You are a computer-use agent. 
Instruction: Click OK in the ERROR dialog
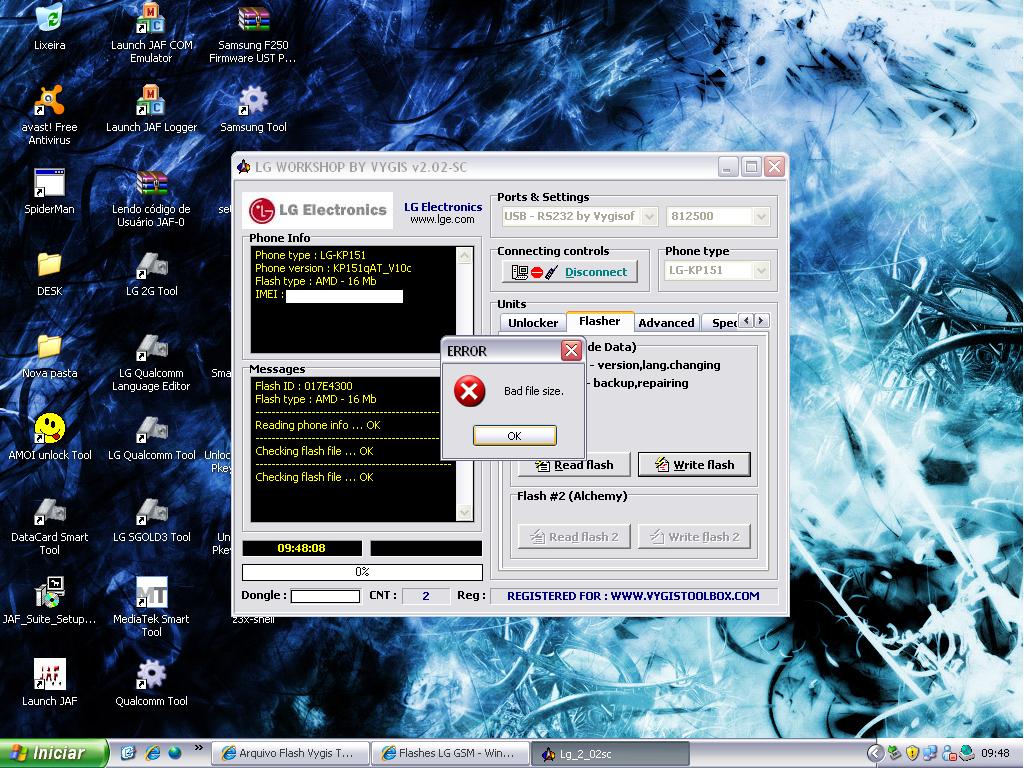click(x=515, y=436)
